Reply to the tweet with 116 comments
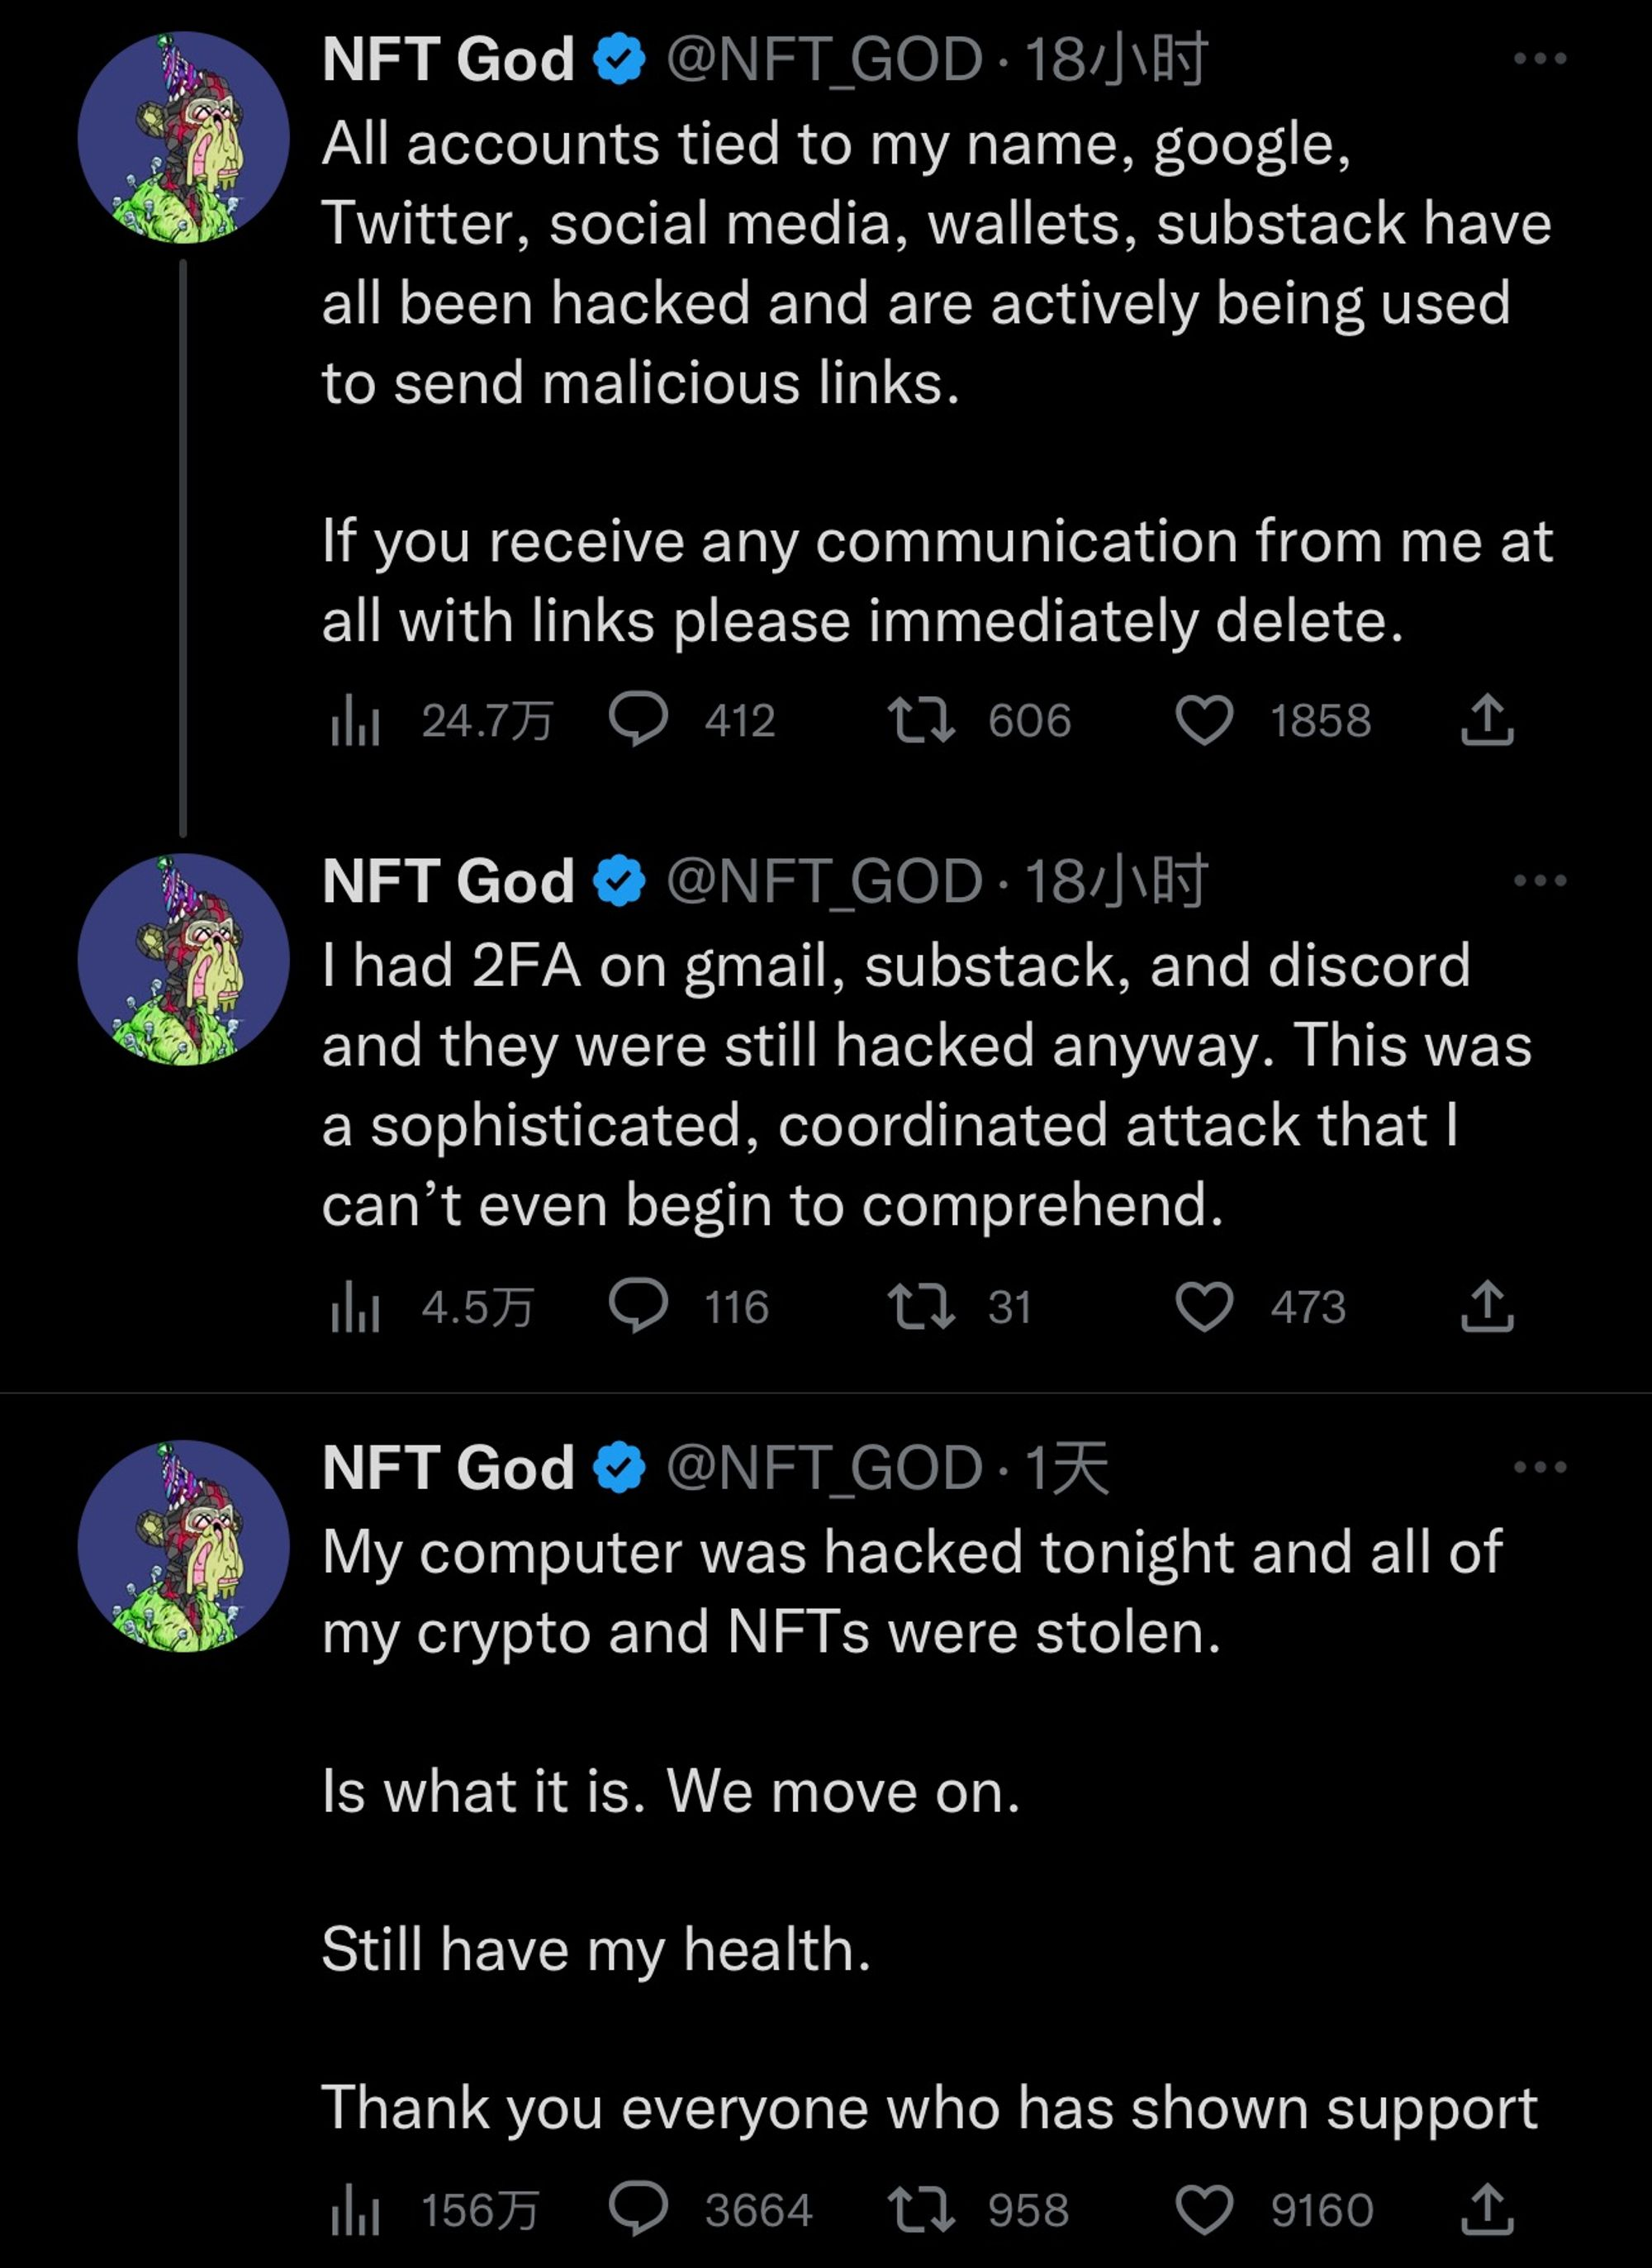 coord(639,1307)
